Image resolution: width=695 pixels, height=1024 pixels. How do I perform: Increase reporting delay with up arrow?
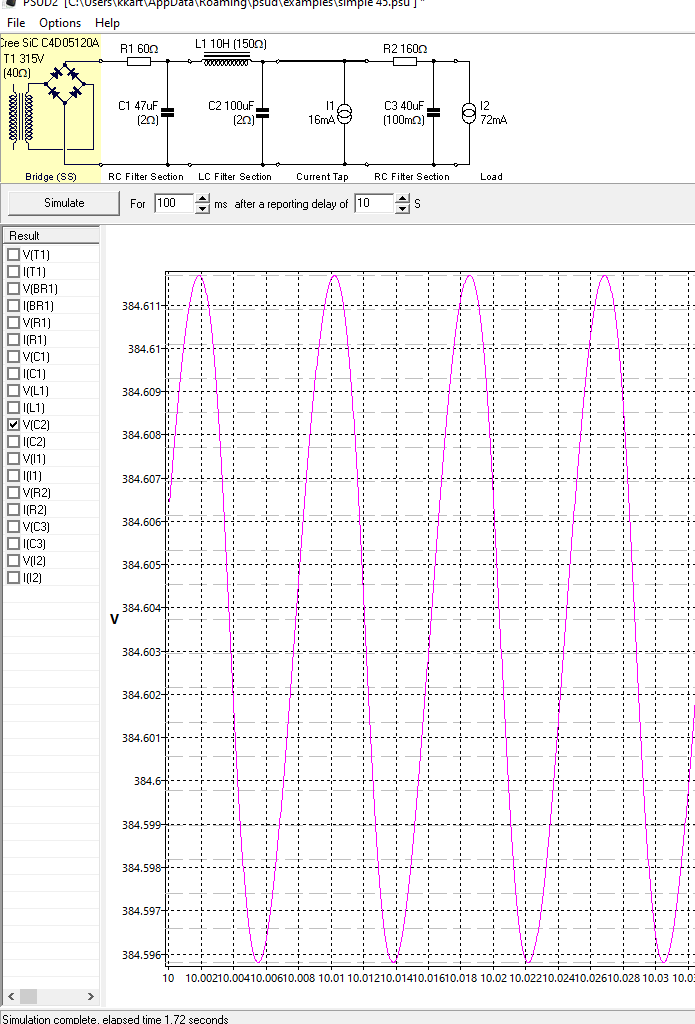(402, 199)
